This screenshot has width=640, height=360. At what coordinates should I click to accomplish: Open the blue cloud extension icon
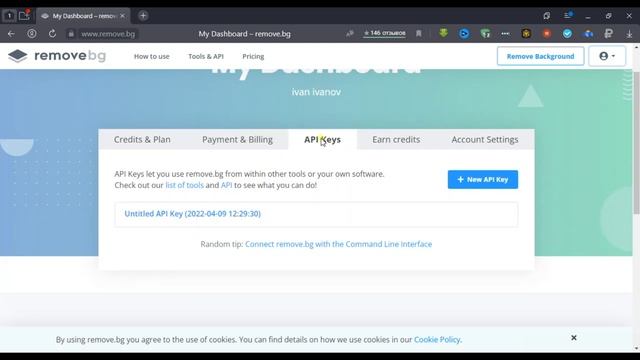pyautogui.click(x=588, y=34)
